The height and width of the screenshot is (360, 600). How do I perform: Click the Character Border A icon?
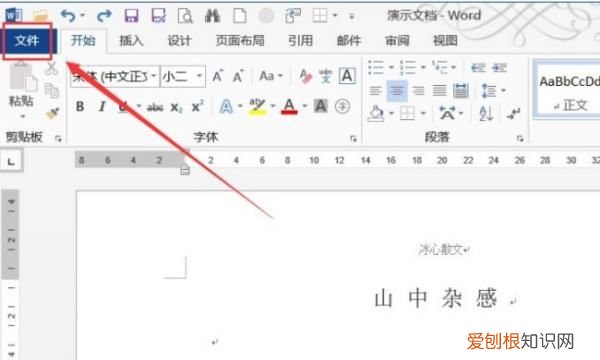(347, 76)
